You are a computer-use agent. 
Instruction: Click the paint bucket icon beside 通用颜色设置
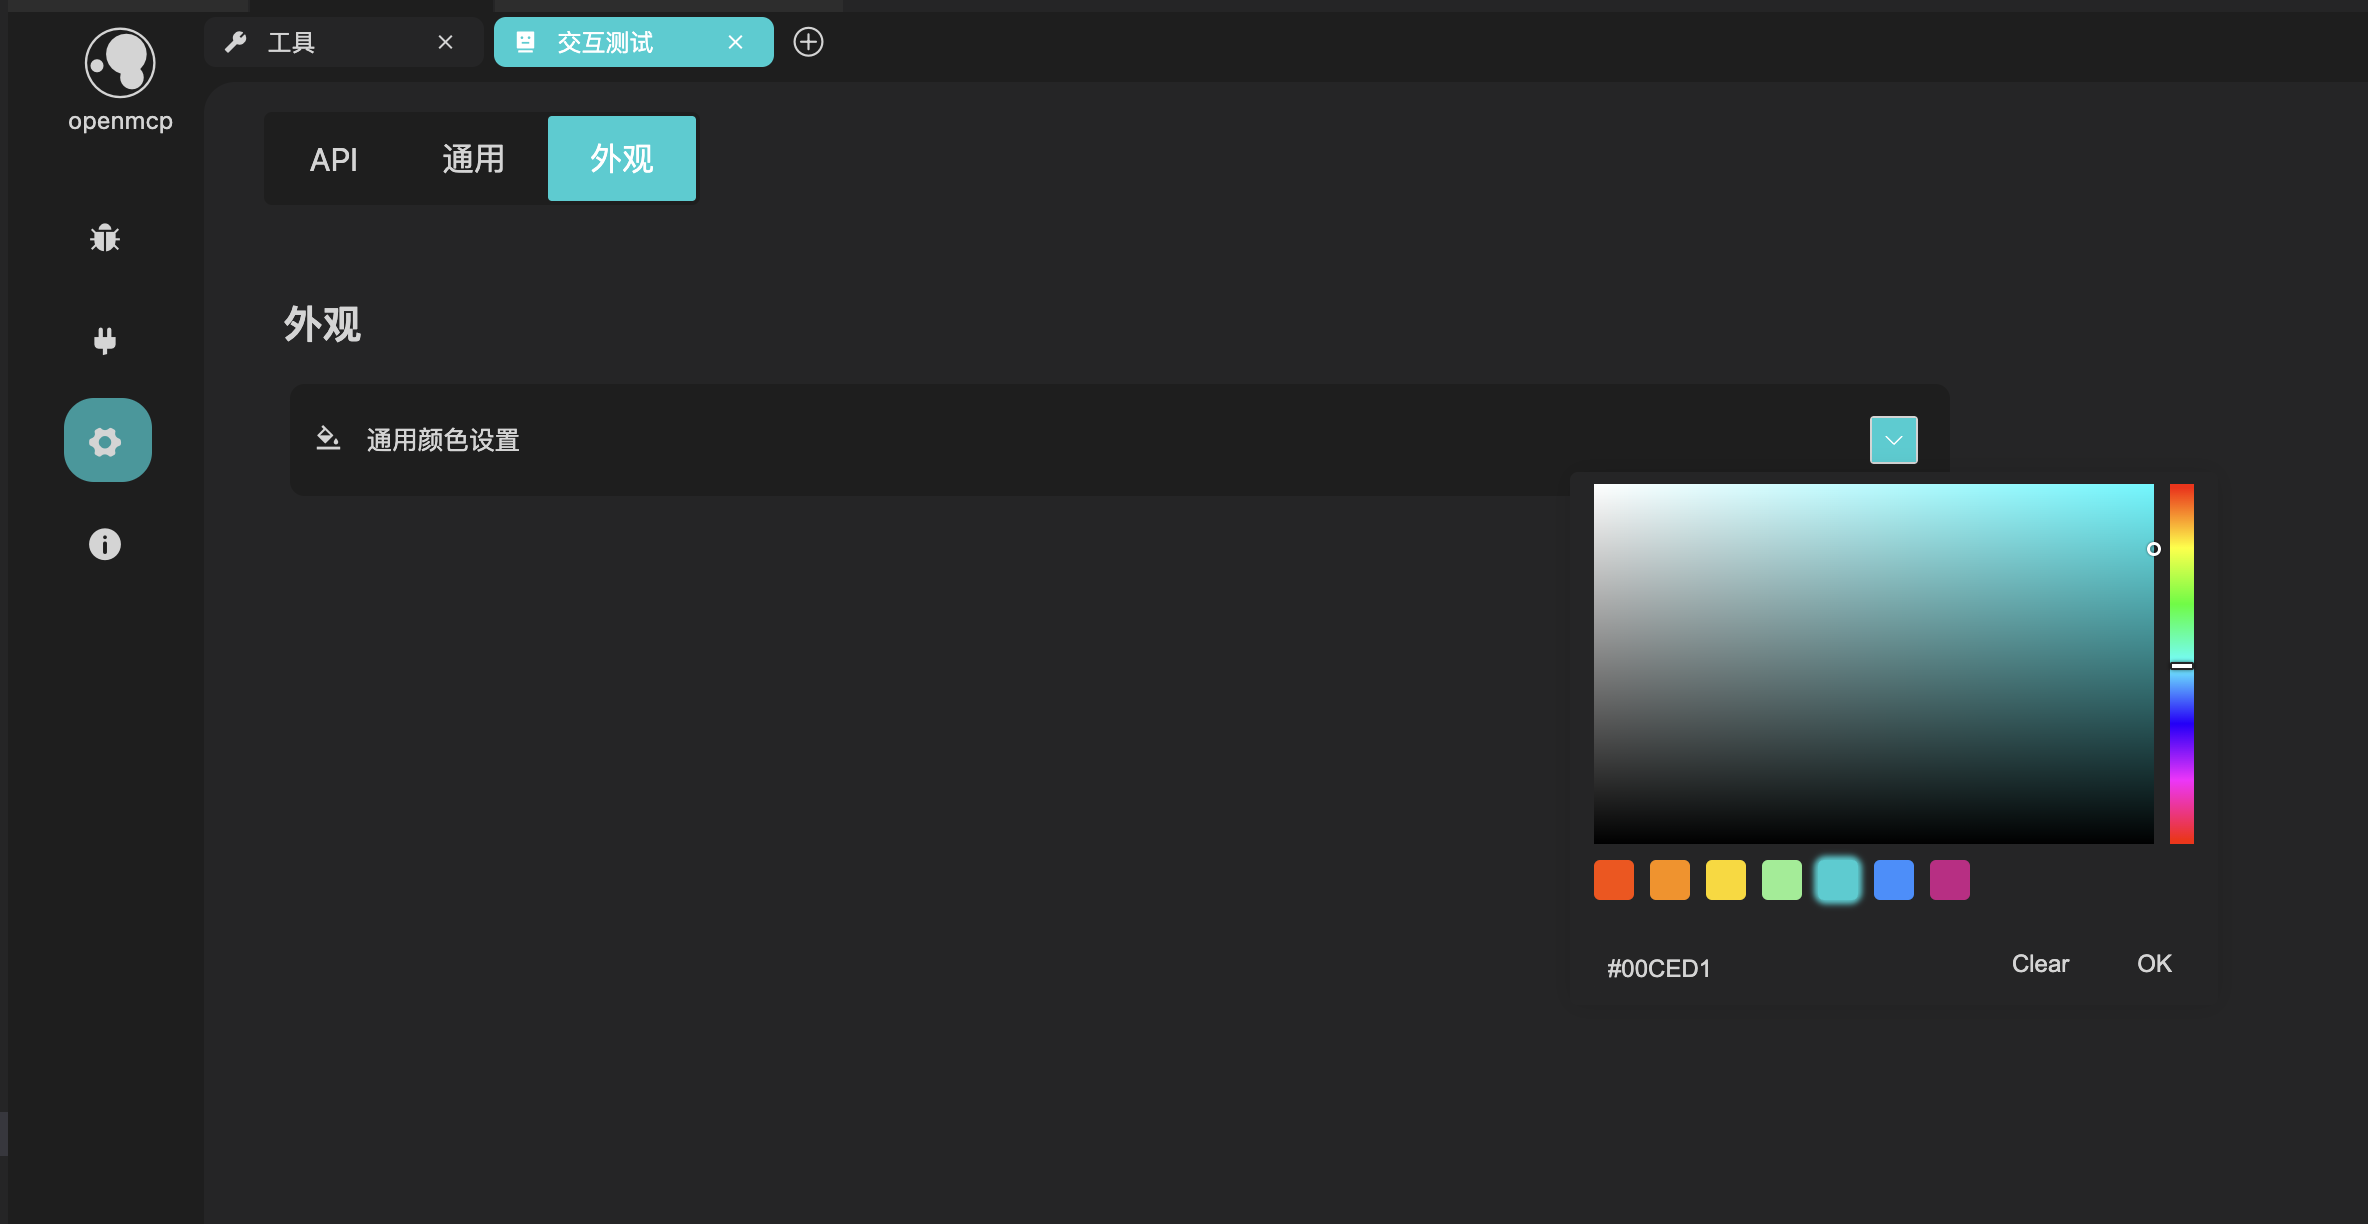tap(328, 439)
